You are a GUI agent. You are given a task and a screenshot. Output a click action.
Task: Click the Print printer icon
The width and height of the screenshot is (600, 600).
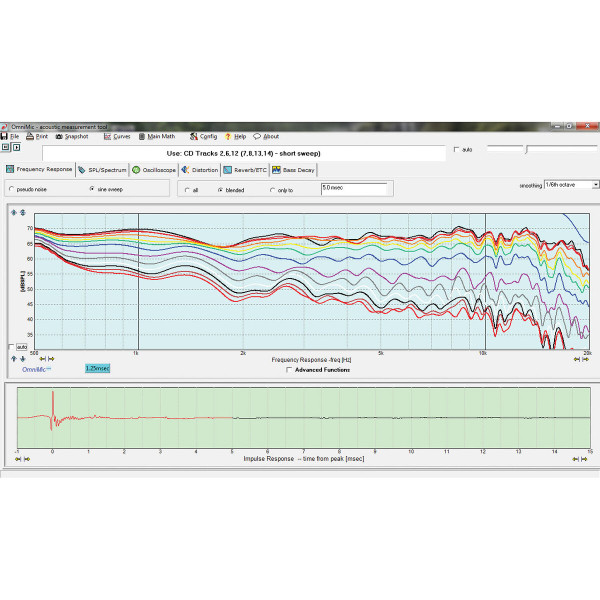(30, 136)
